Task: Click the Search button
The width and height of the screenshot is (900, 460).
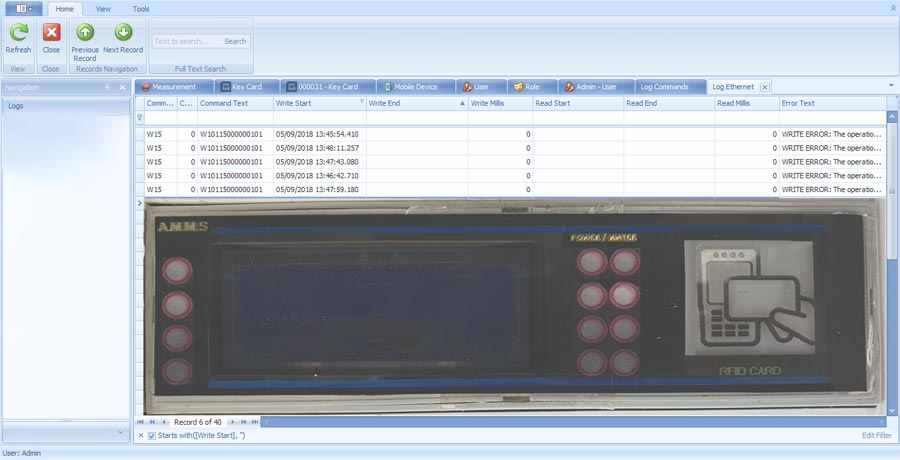Action: (235, 41)
